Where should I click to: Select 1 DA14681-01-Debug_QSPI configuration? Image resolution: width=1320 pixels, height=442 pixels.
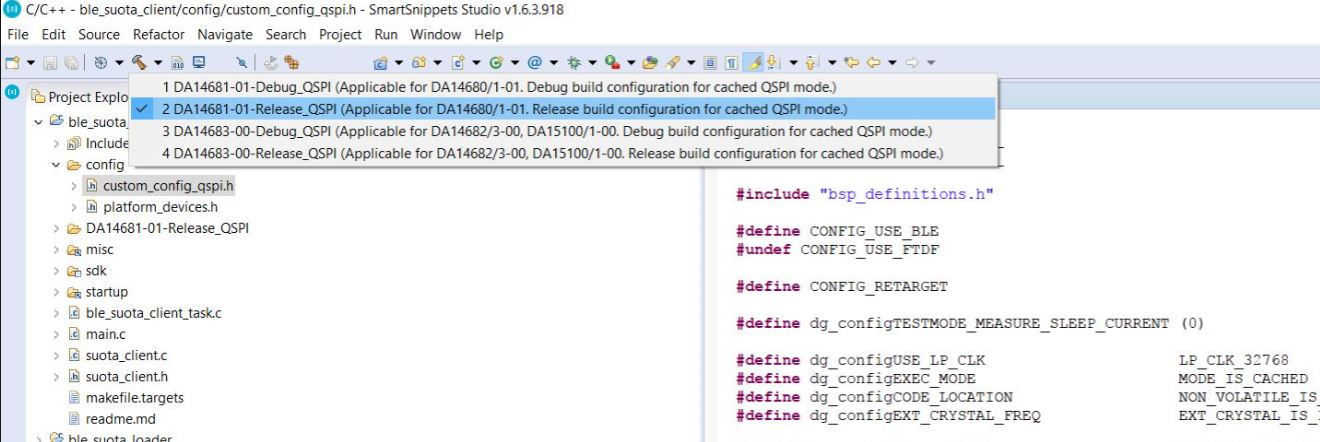[564, 86]
